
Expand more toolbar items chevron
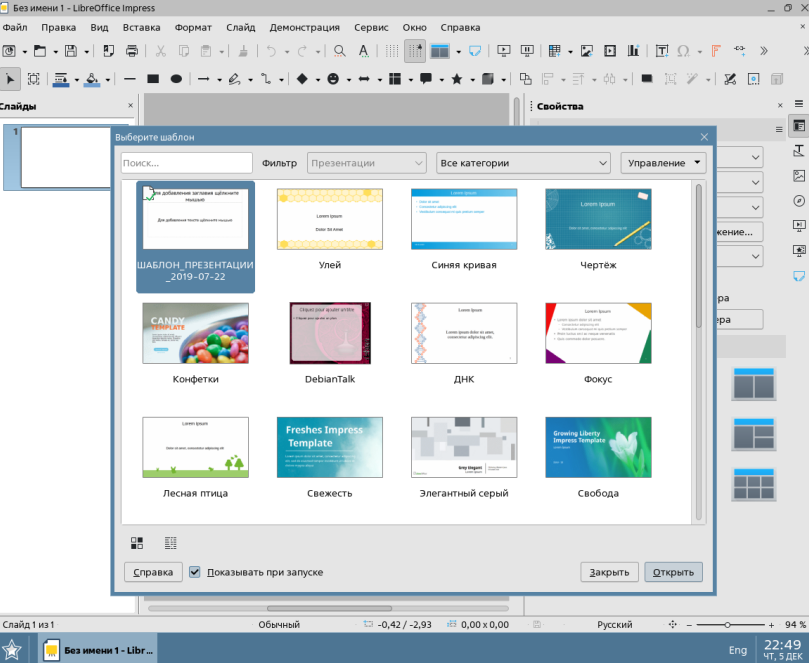(x=764, y=51)
